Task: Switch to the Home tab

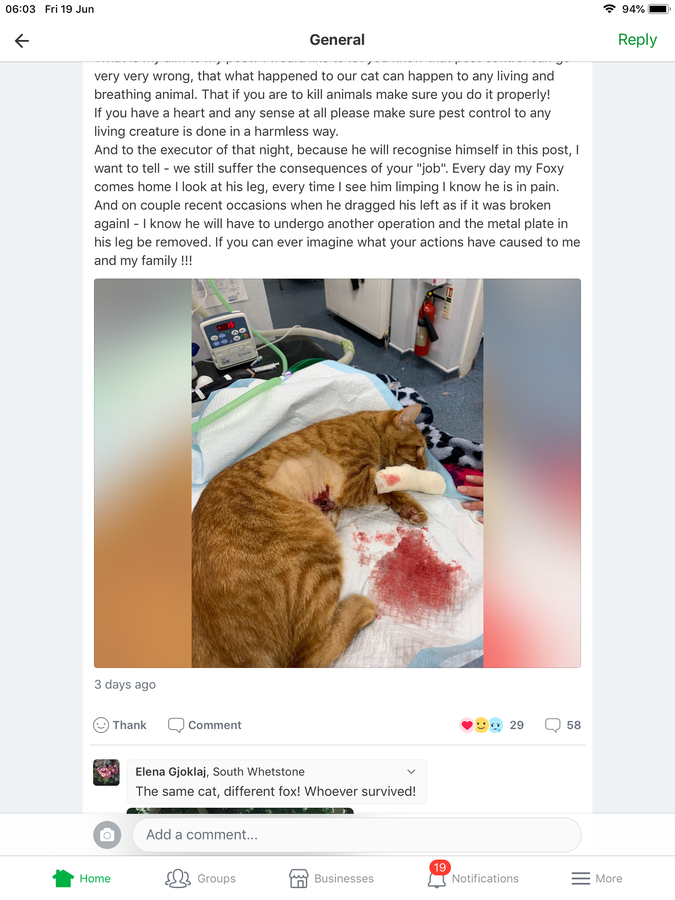Action: point(82,878)
